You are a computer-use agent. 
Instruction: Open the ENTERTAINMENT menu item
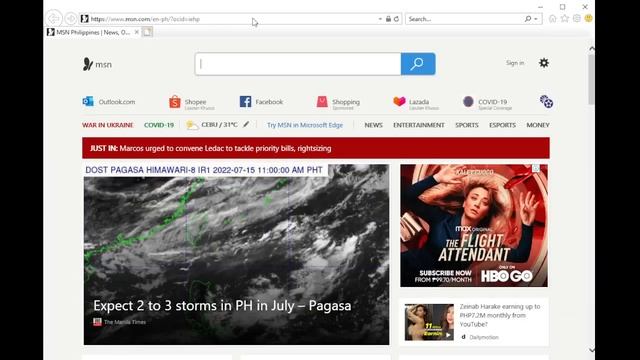pos(419,125)
